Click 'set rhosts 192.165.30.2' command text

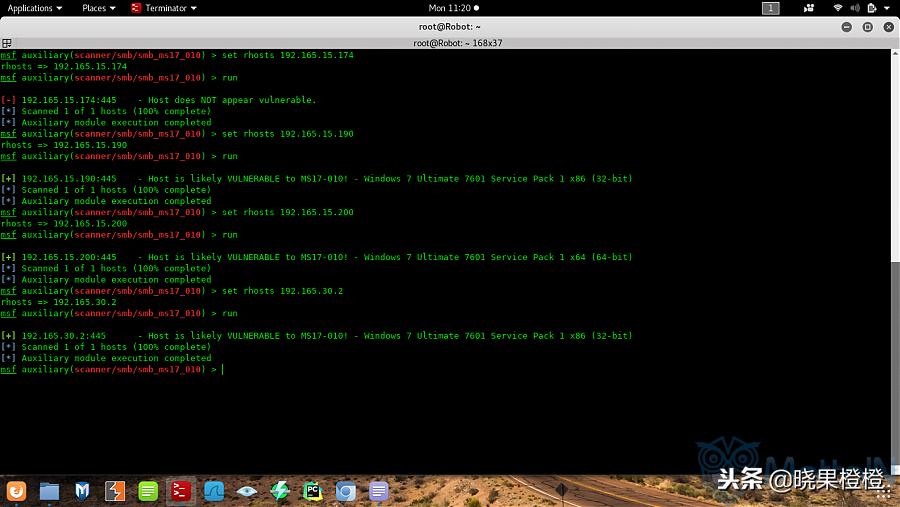pos(282,291)
